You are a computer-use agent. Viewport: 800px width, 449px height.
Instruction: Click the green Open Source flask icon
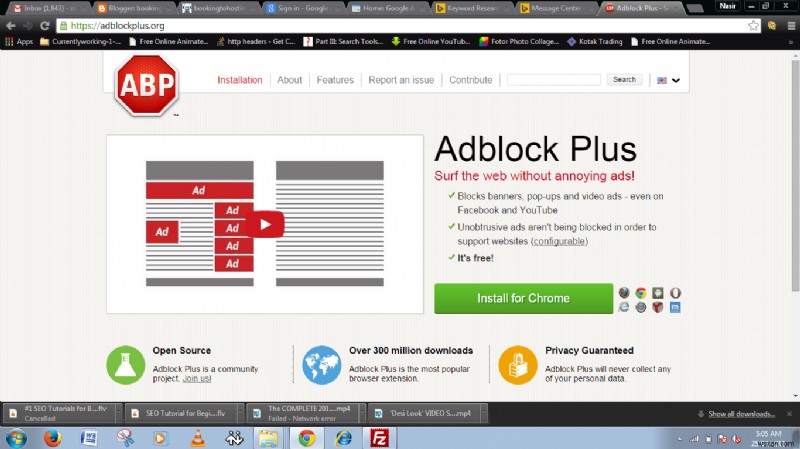(126, 365)
